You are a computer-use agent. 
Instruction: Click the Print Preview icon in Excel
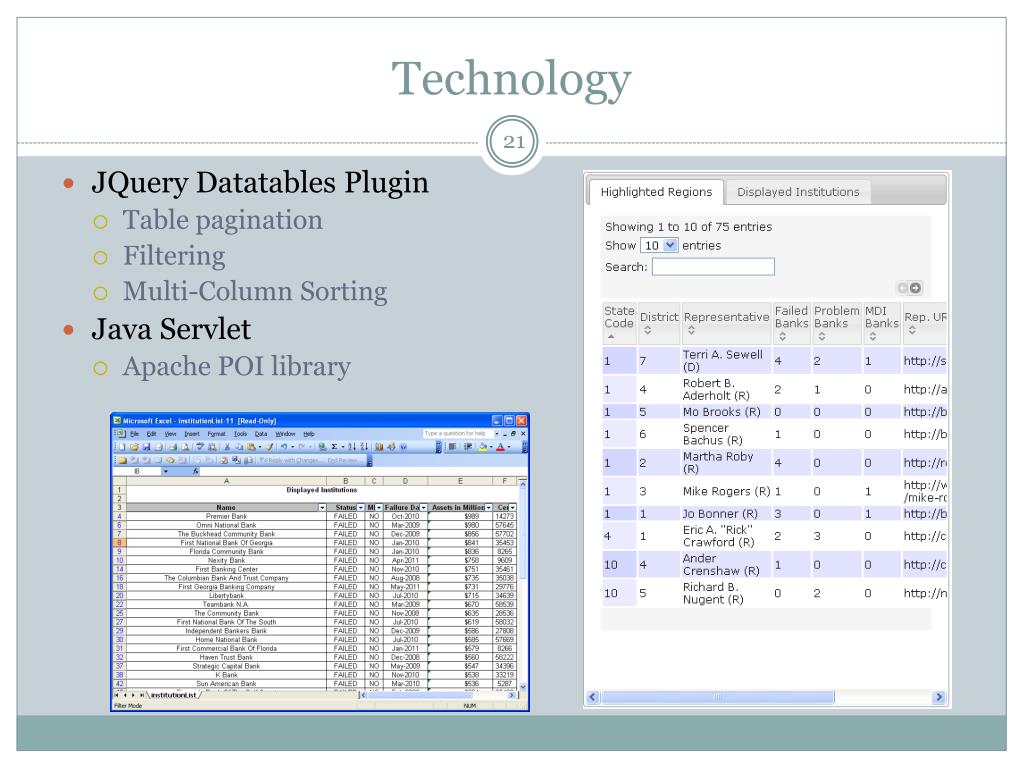[185, 447]
